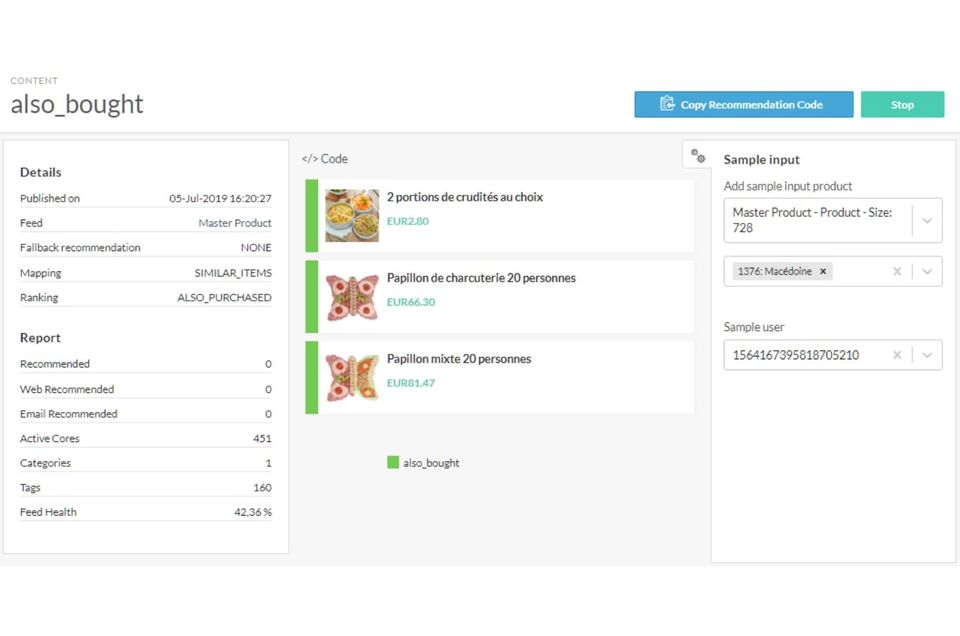Open the Code view label
The width and height of the screenshot is (960, 636).
click(334, 159)
